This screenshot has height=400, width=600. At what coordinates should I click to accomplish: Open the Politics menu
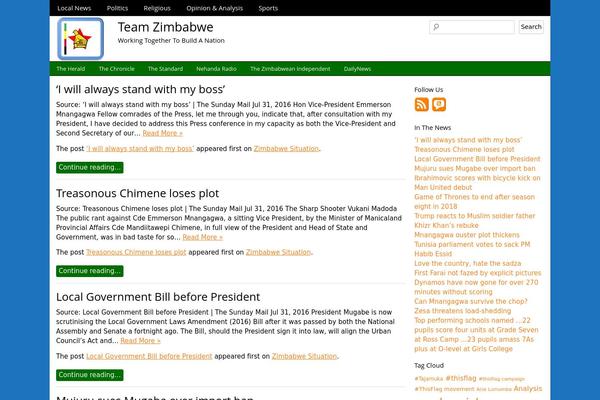point(117,8)
